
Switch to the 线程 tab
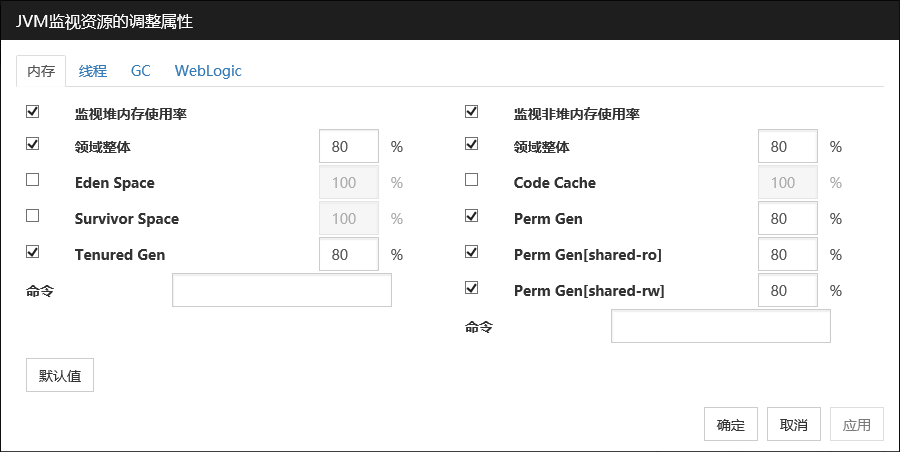click(93, 71)
